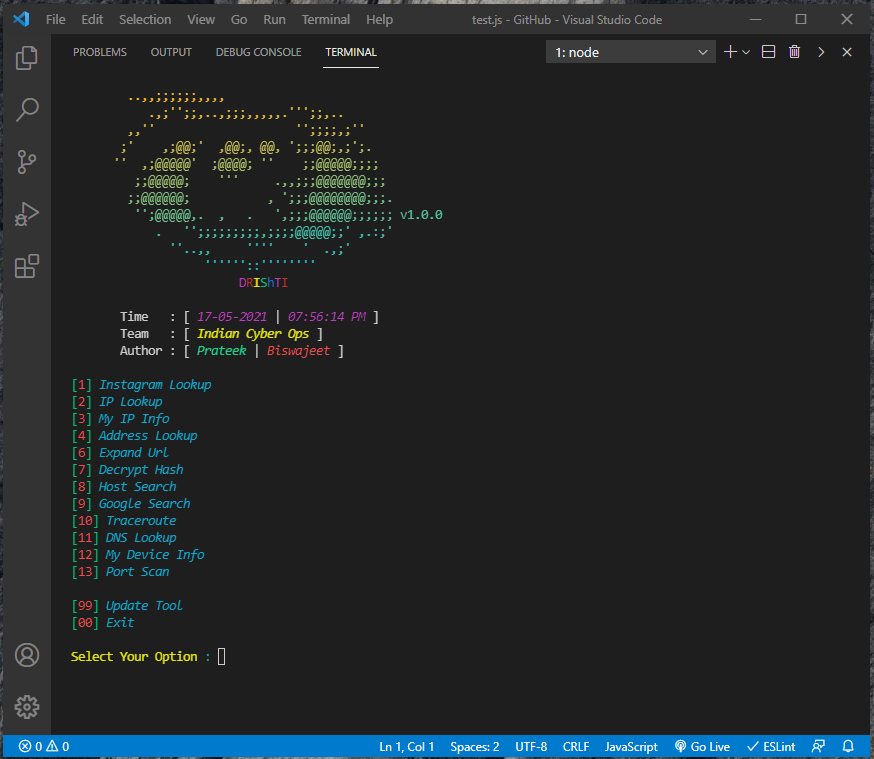
Task: Toggle Go Live server in status bar
Action: (x=702, y=746)
